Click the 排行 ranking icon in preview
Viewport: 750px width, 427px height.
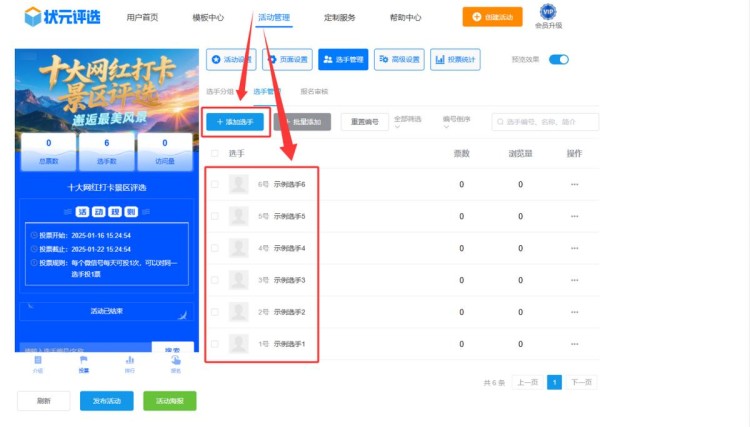point(129,363)
